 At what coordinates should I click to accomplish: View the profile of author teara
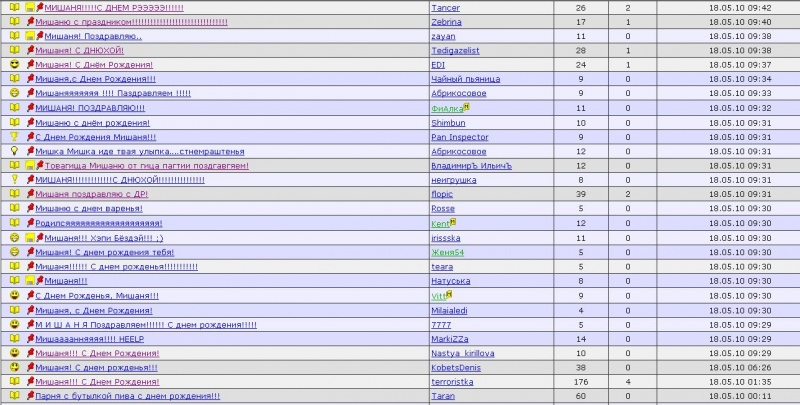click(x=442, y=267)
